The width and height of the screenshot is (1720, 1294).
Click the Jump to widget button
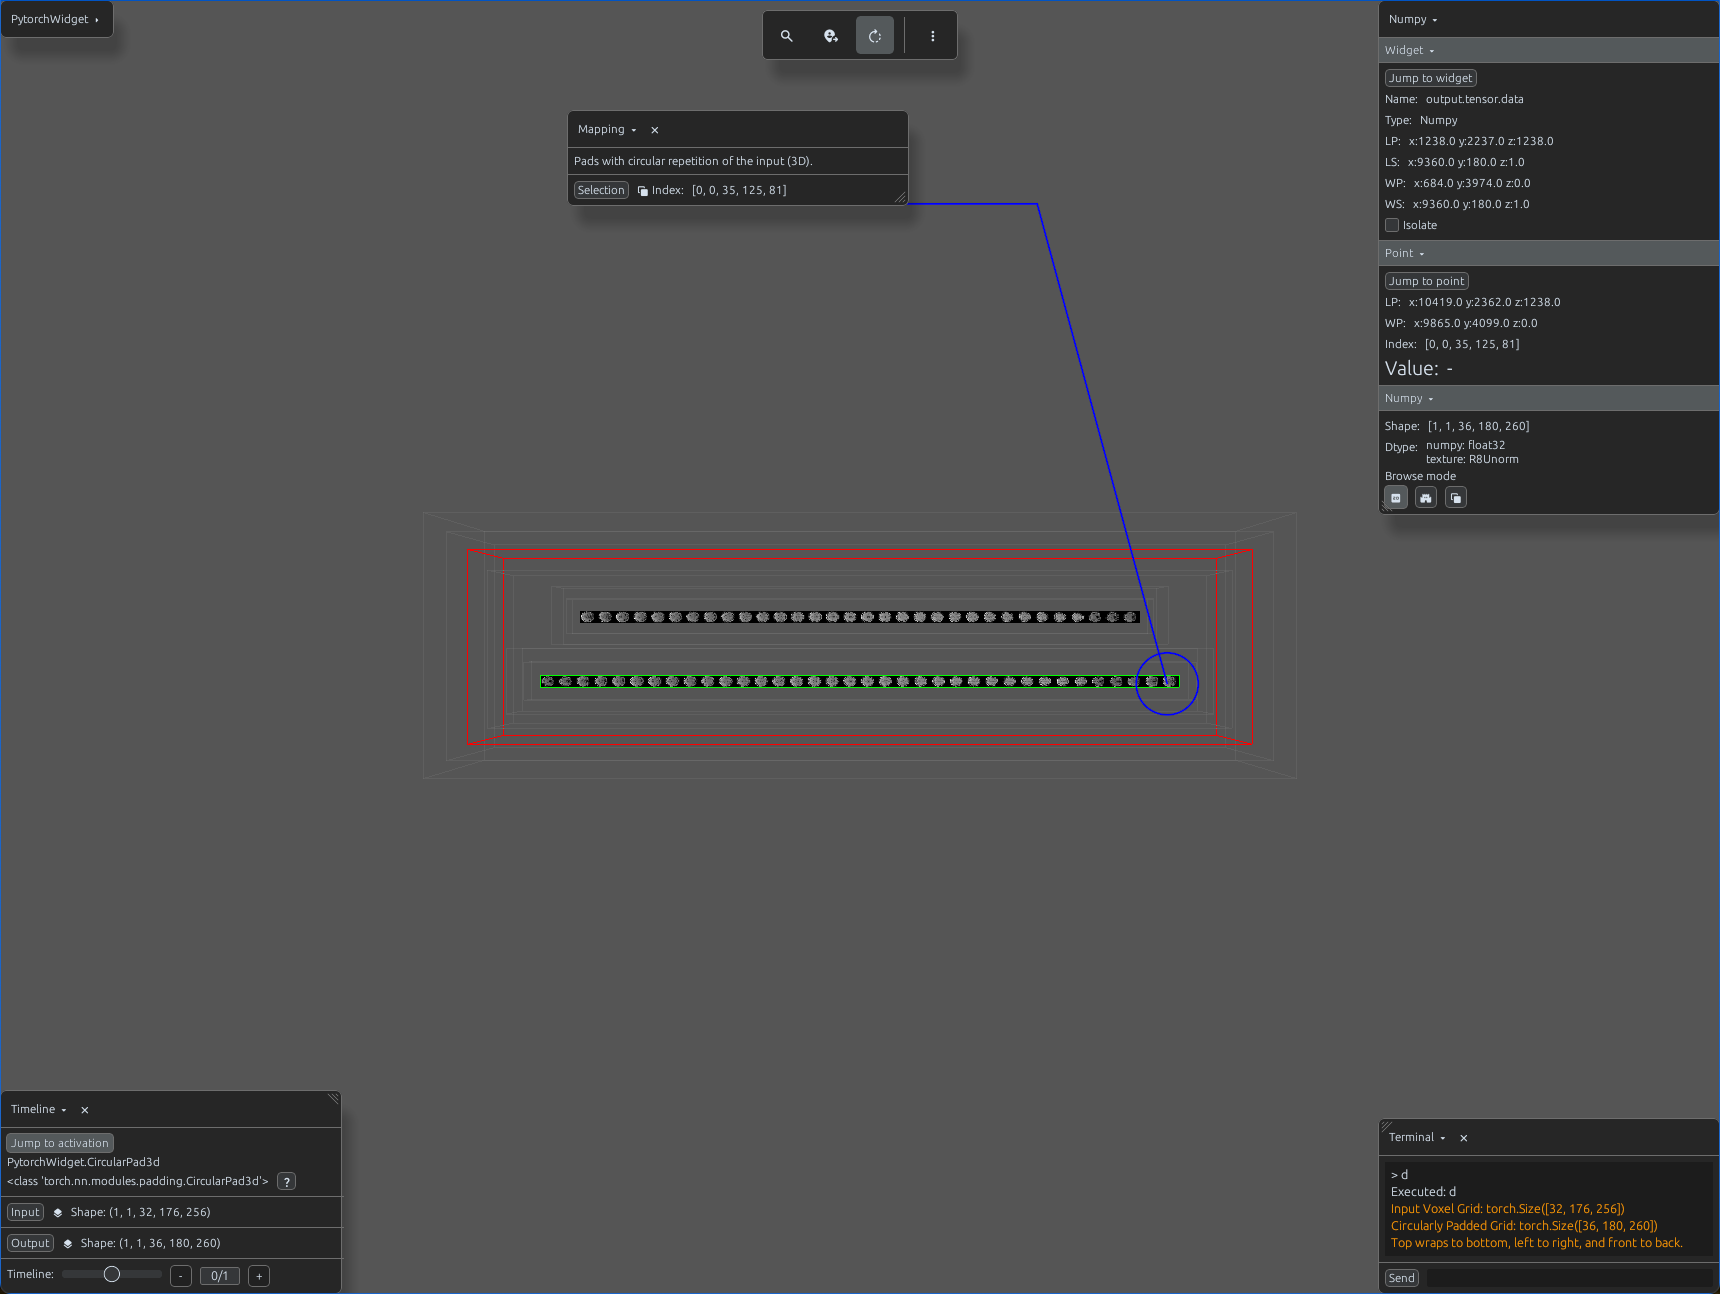[1431, 78]
